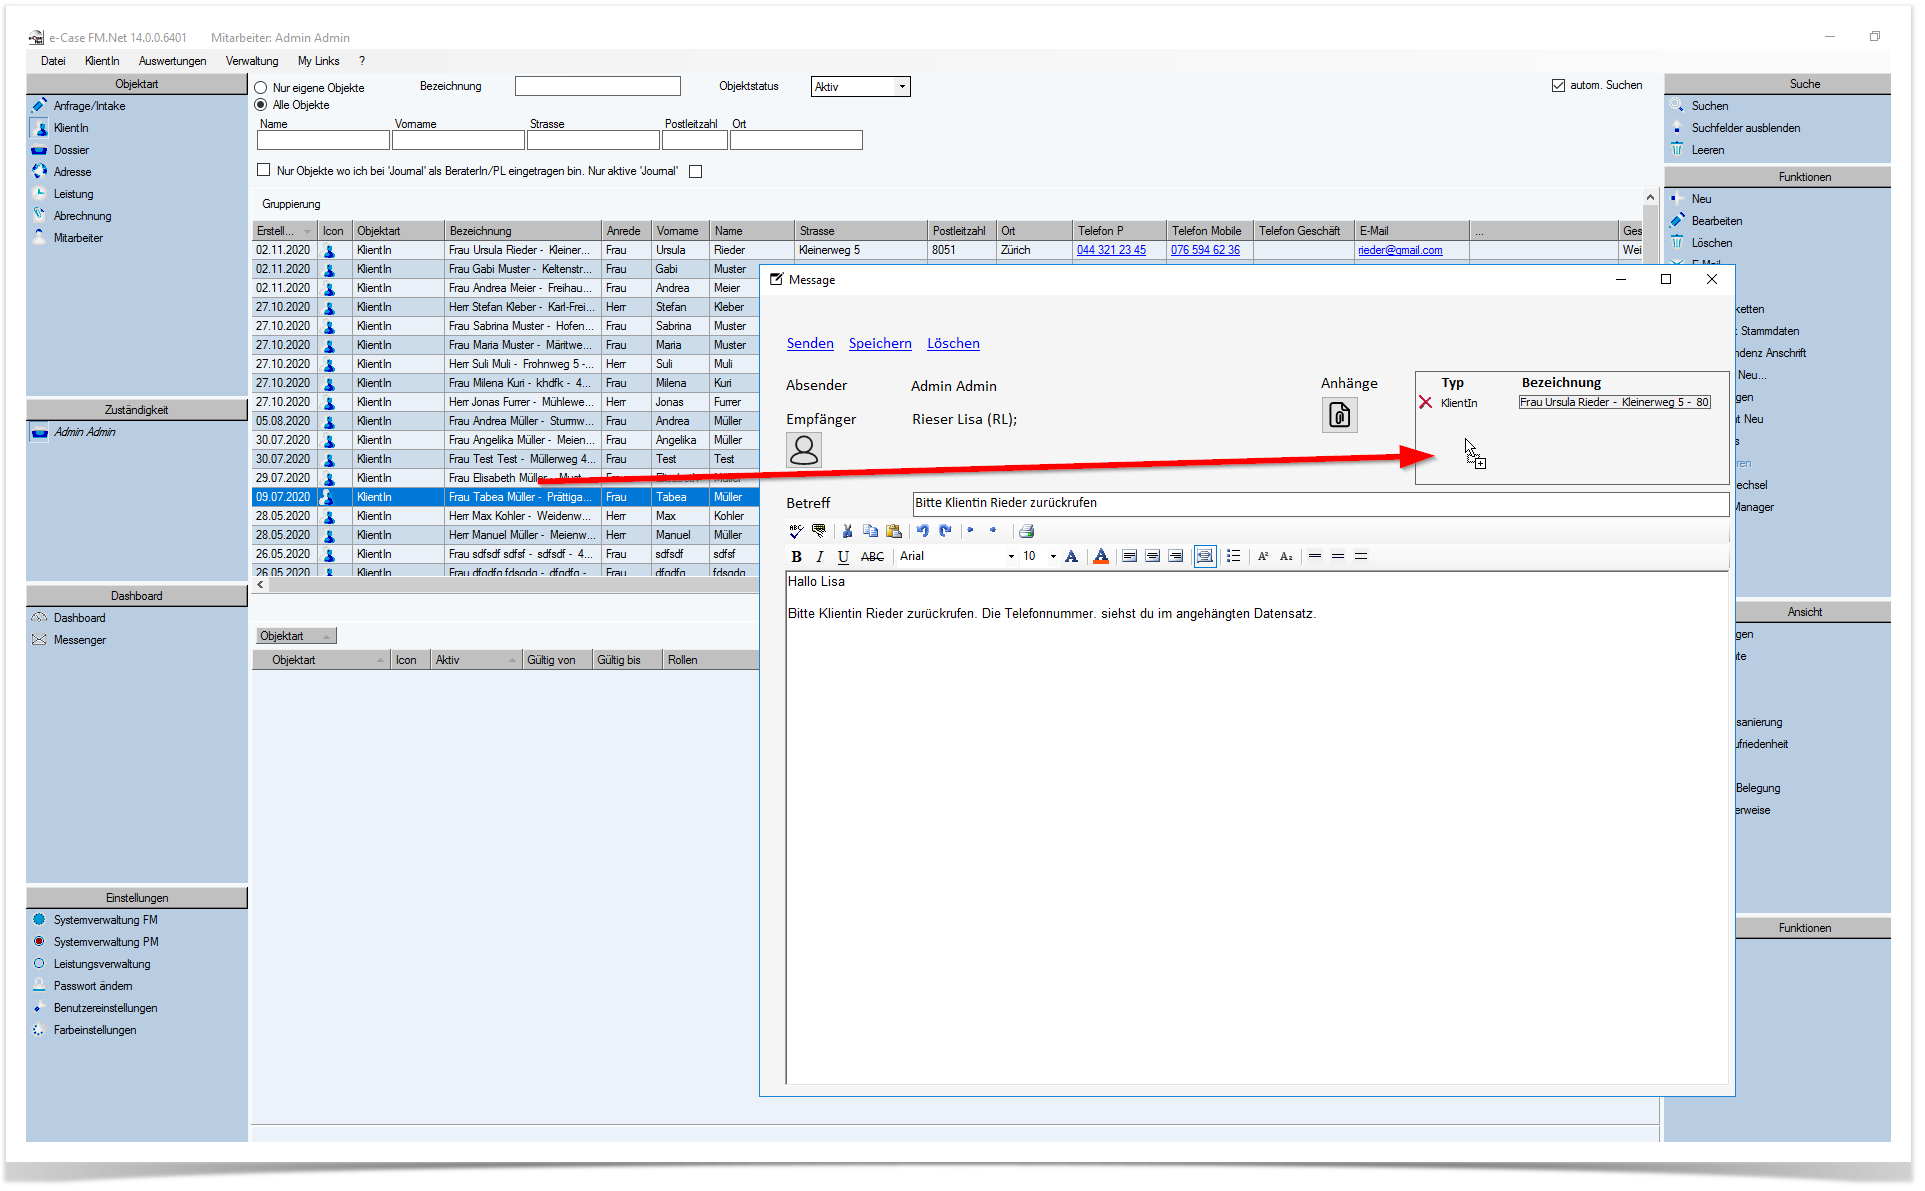Click the Speichern link
This screenshot has height=1191, width=1925.
880,344
